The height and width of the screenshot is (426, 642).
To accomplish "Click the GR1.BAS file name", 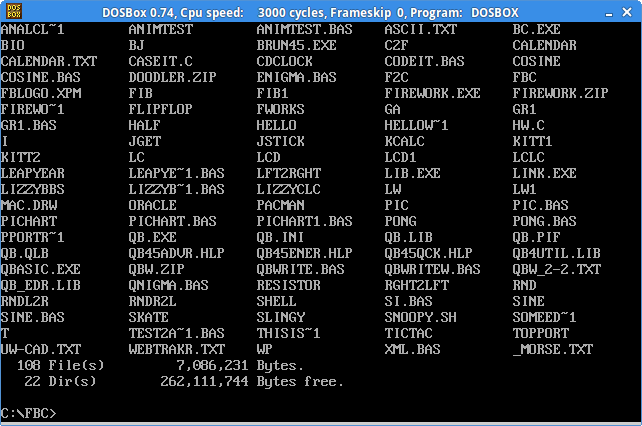I will (29, 125).
